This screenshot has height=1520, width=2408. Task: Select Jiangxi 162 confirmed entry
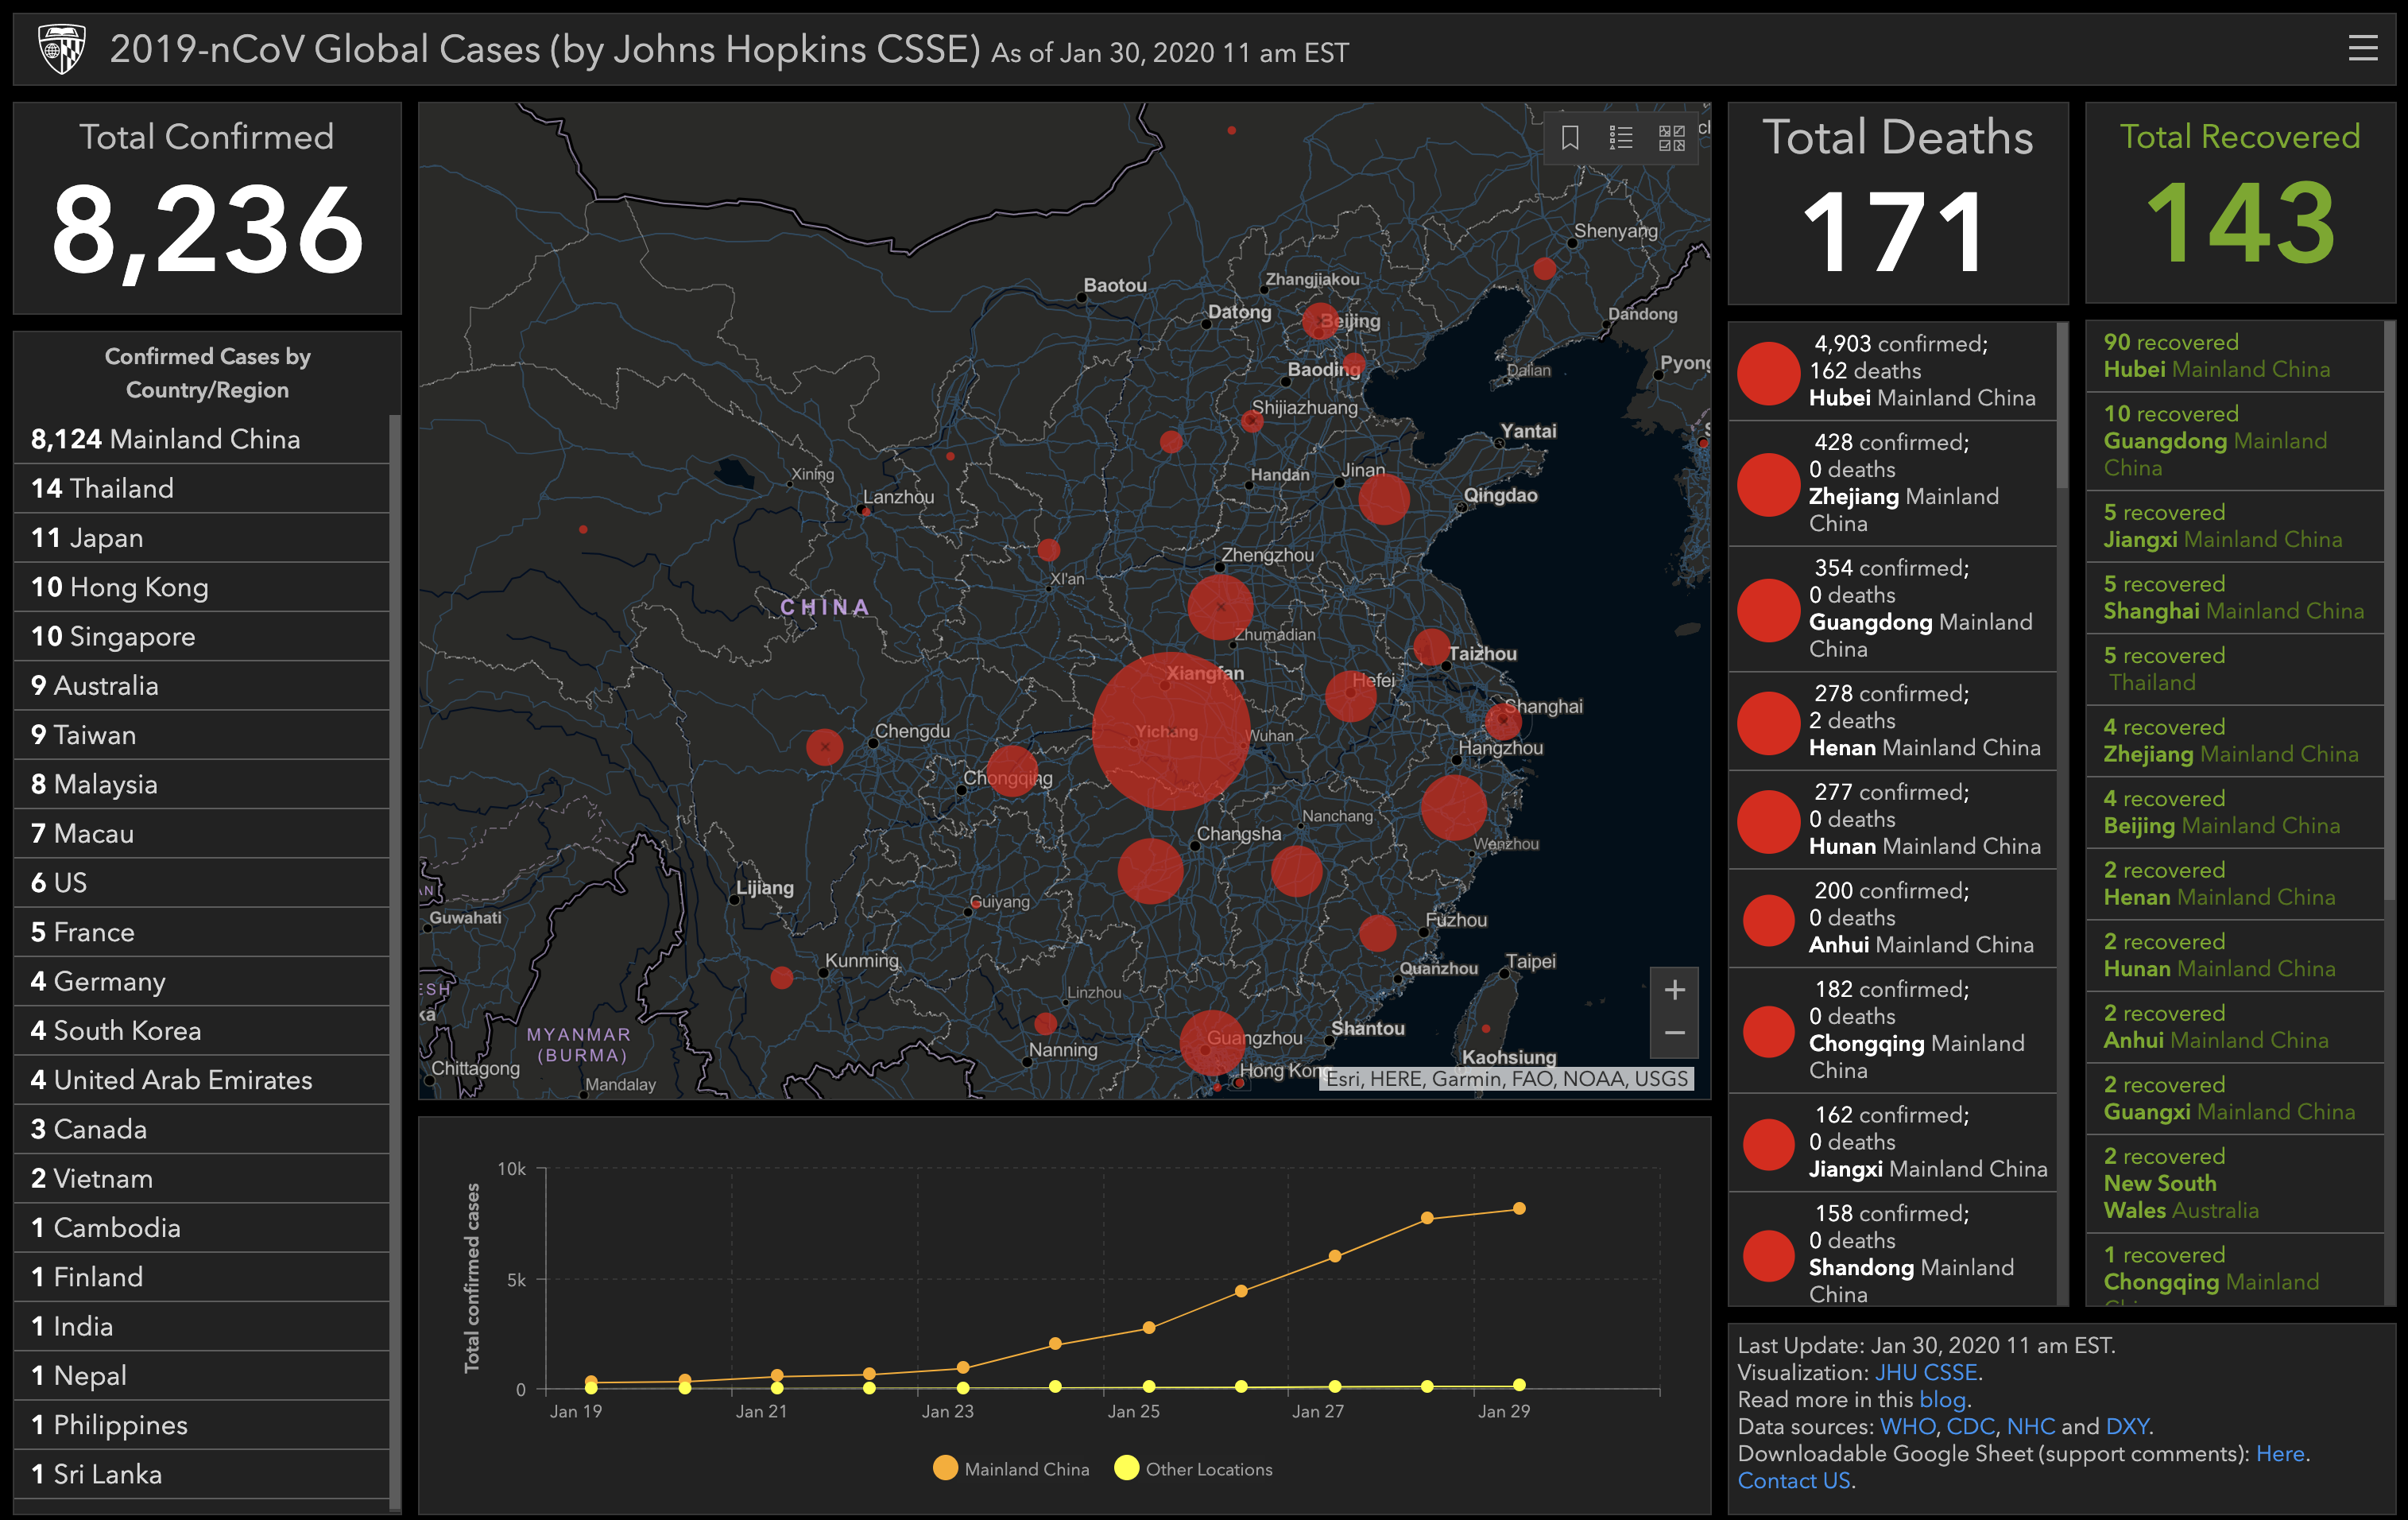[1892, 1142]
